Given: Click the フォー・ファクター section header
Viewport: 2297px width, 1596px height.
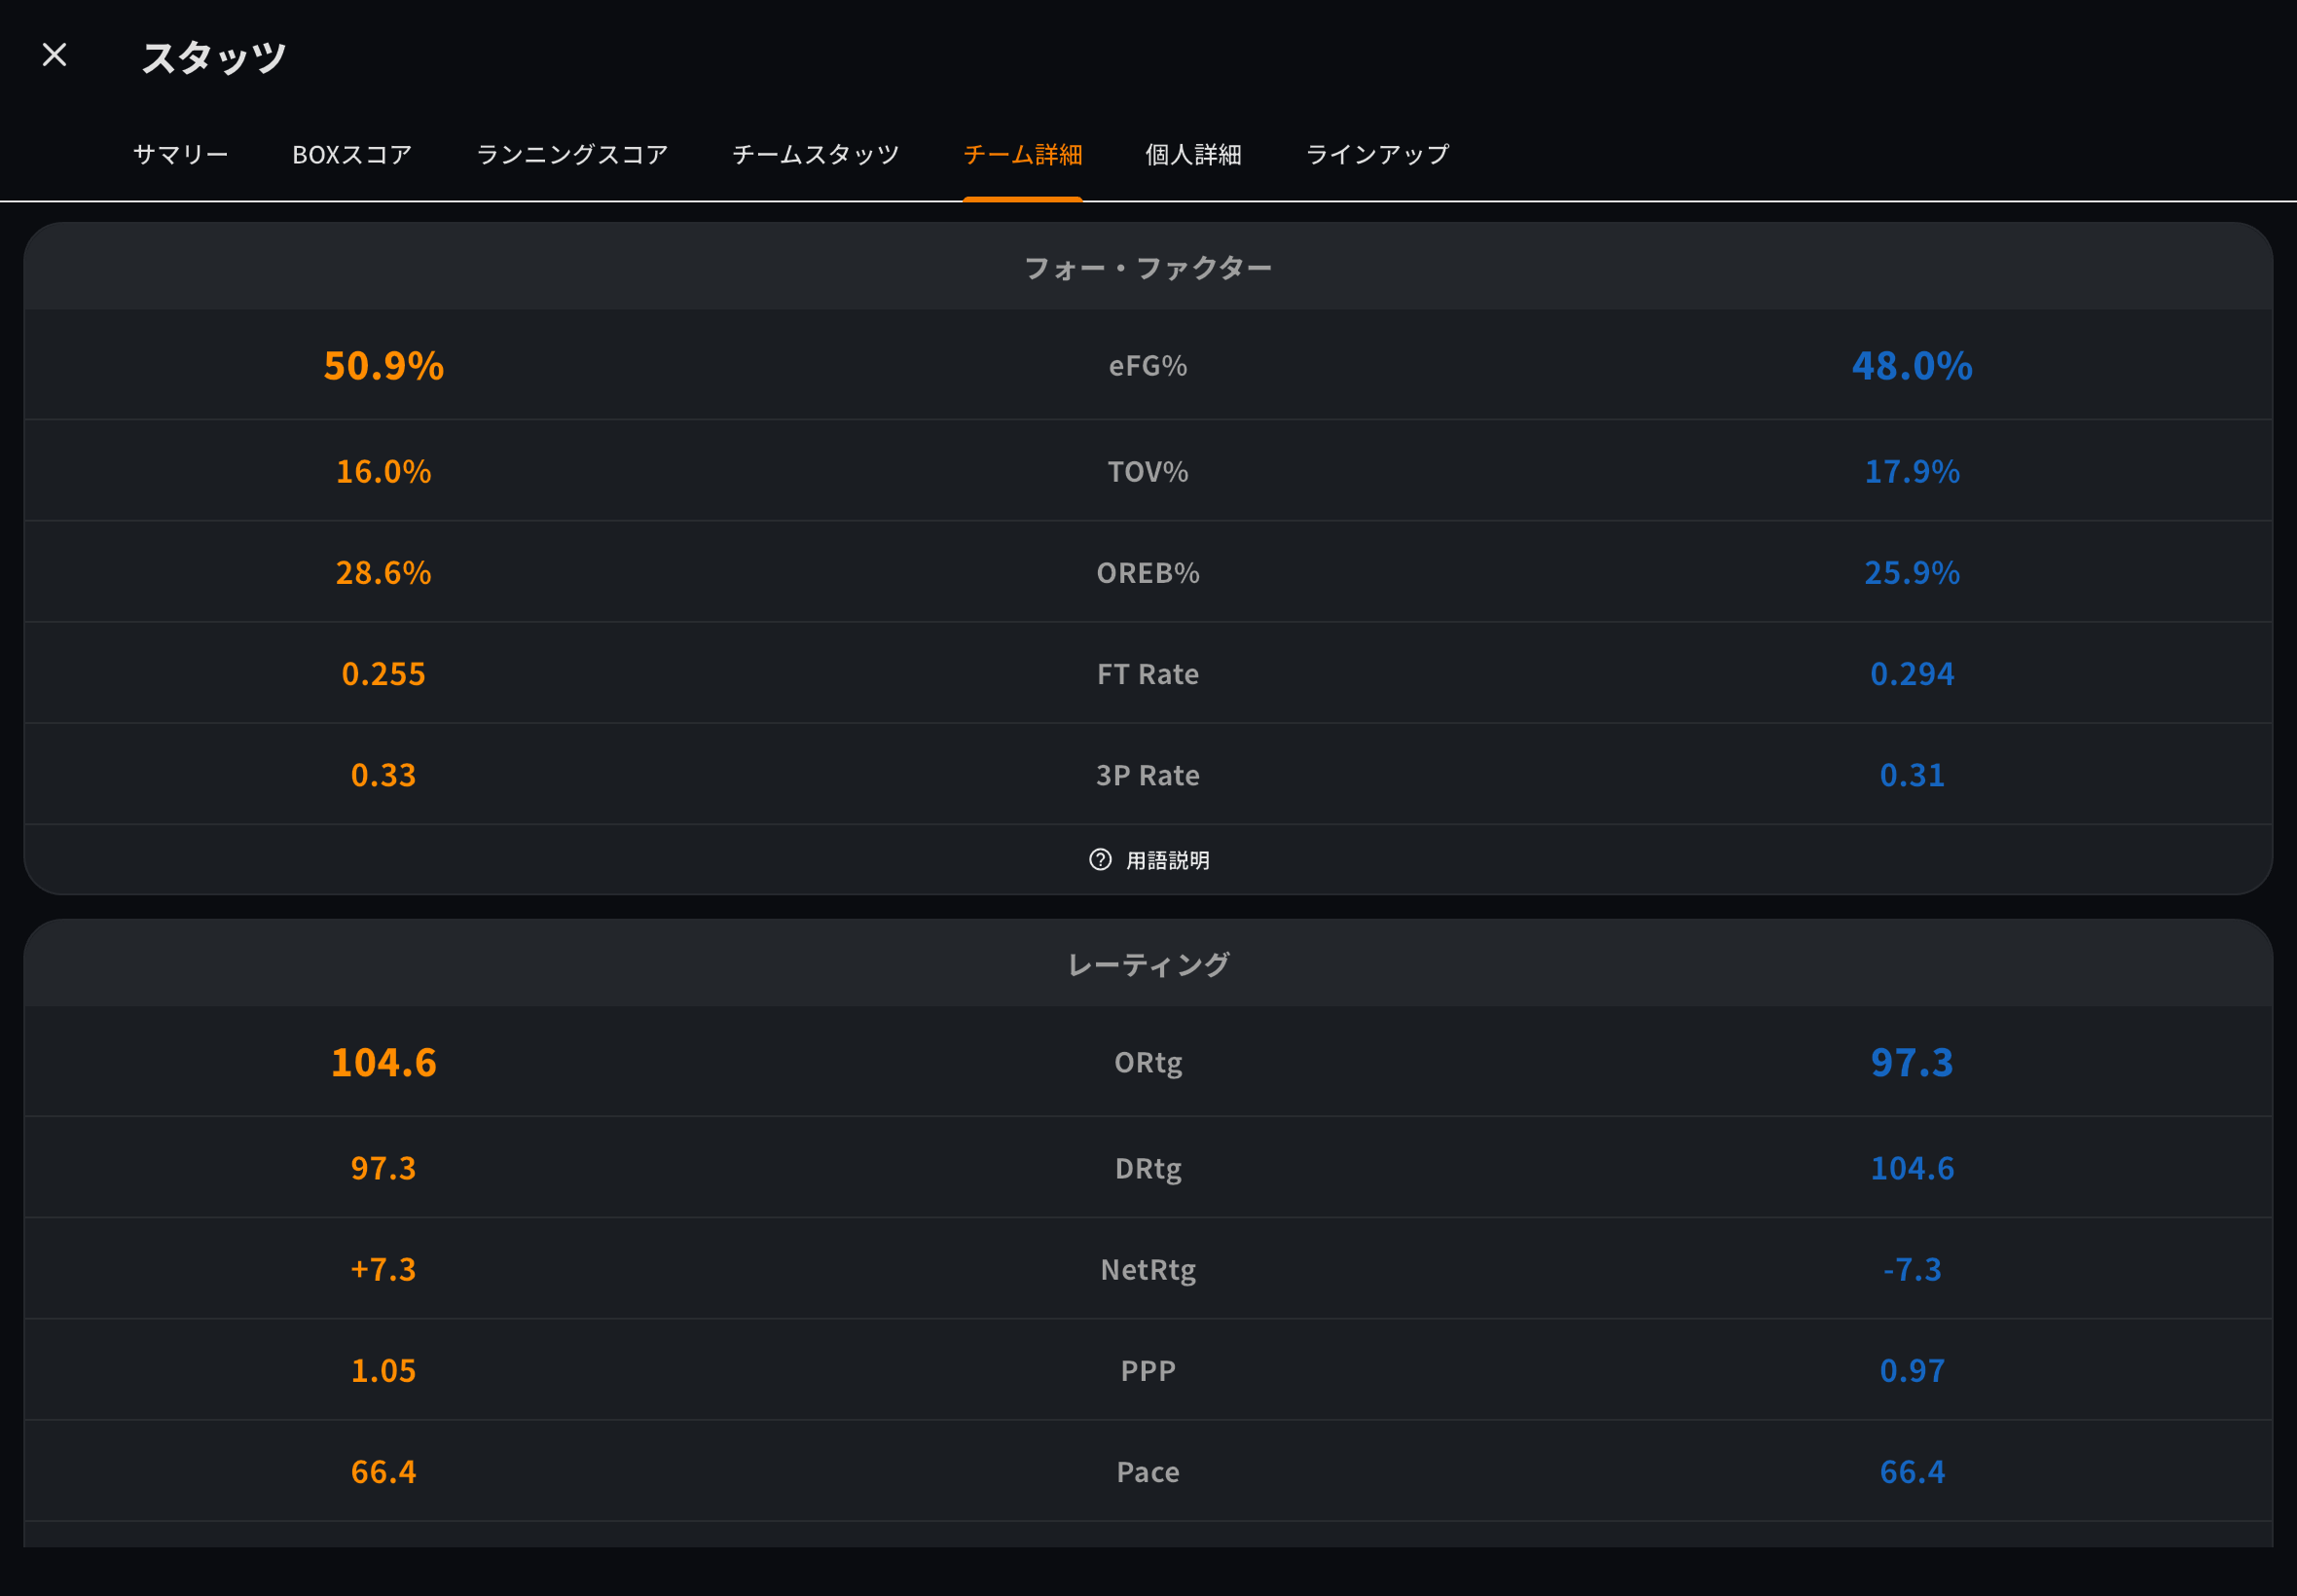Looking at the screenshot, I should click(x=1148, y=267).
